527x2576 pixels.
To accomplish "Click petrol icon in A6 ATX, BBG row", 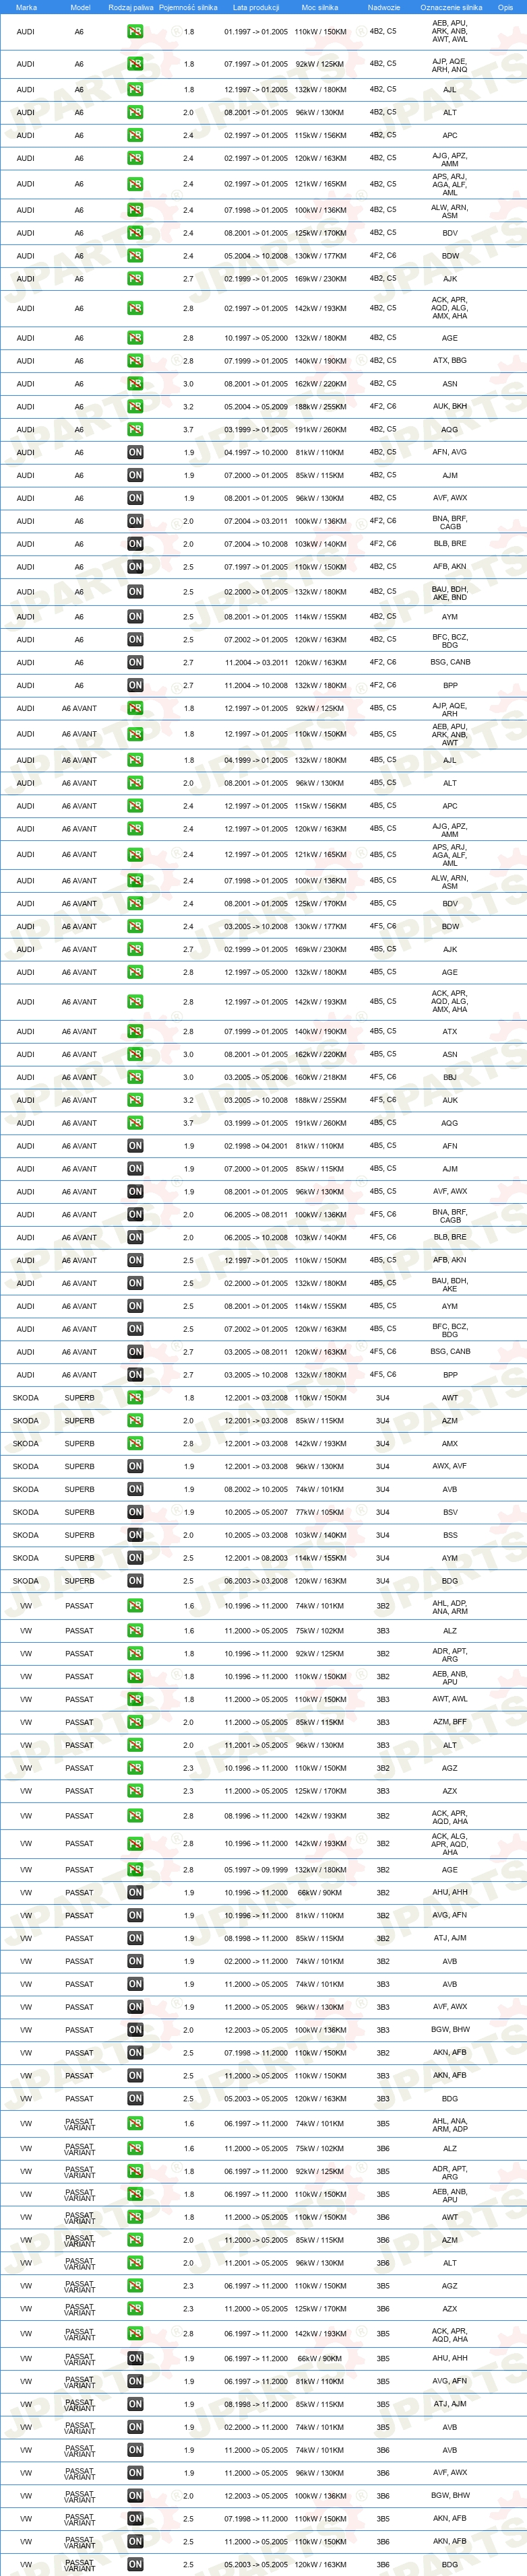I will point(135,361).
